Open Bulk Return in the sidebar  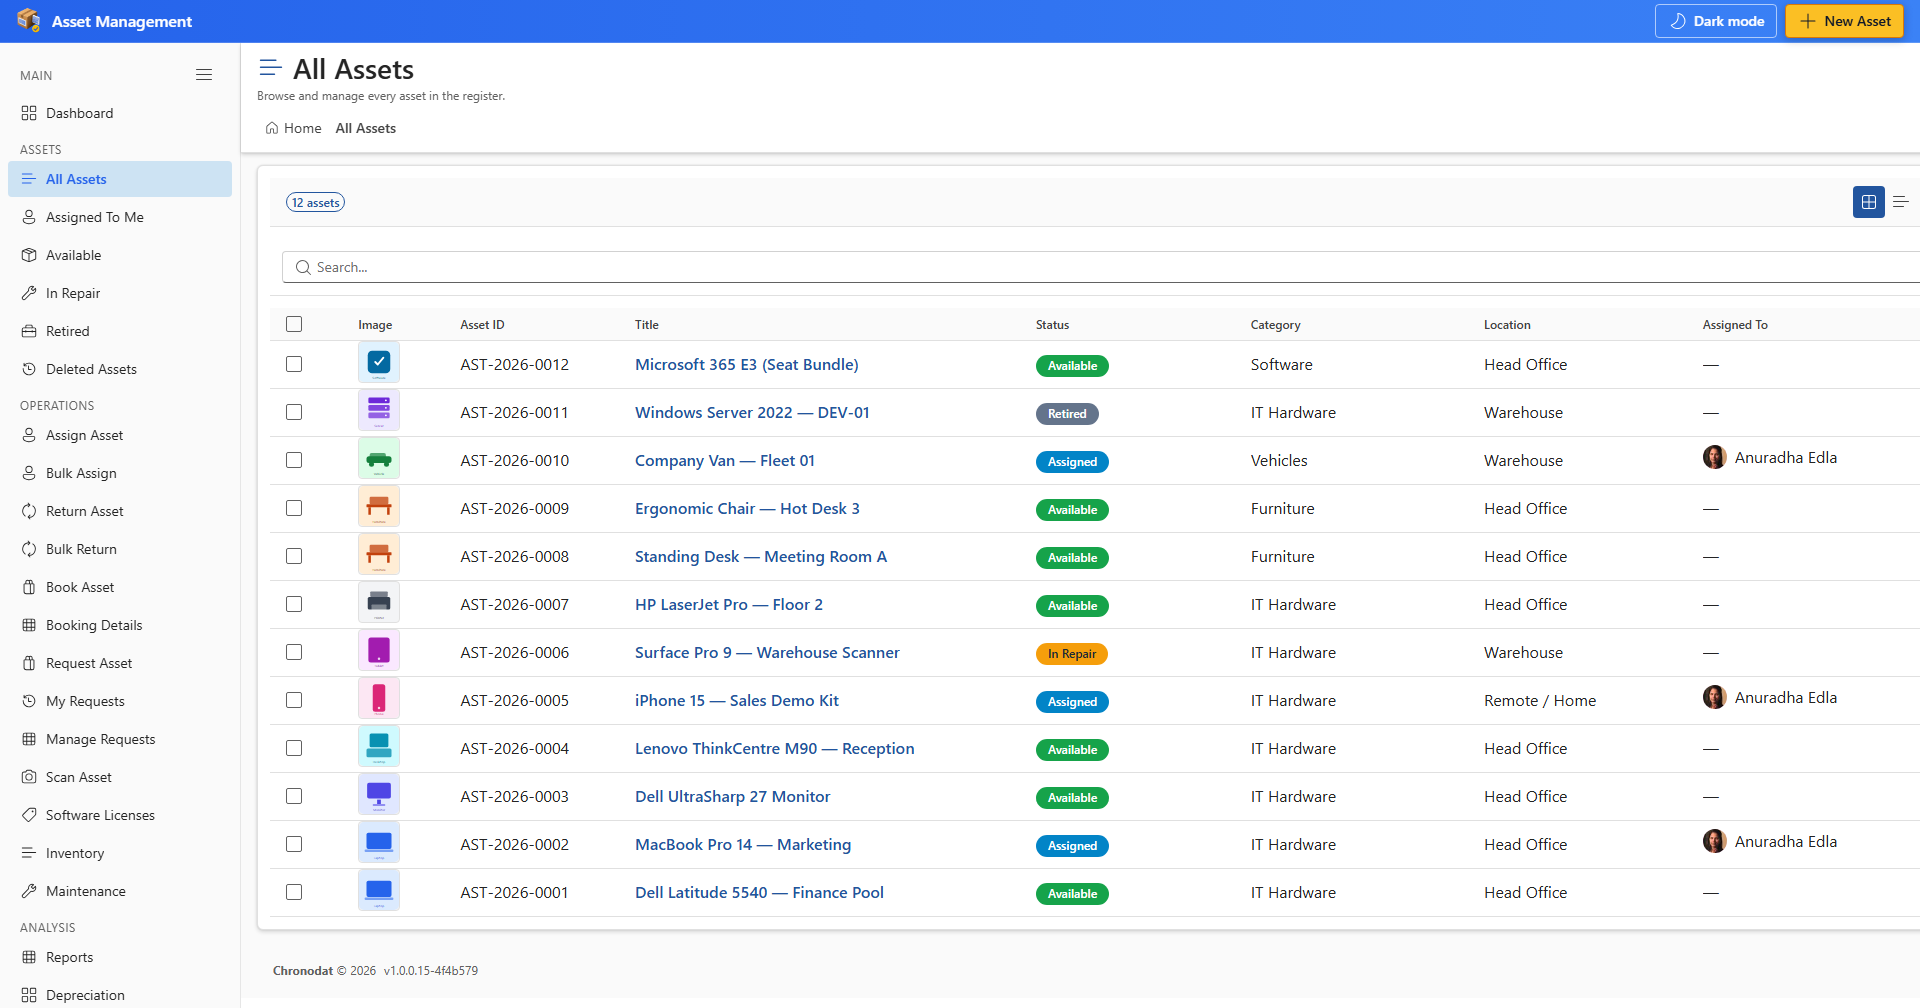(120, 549)
